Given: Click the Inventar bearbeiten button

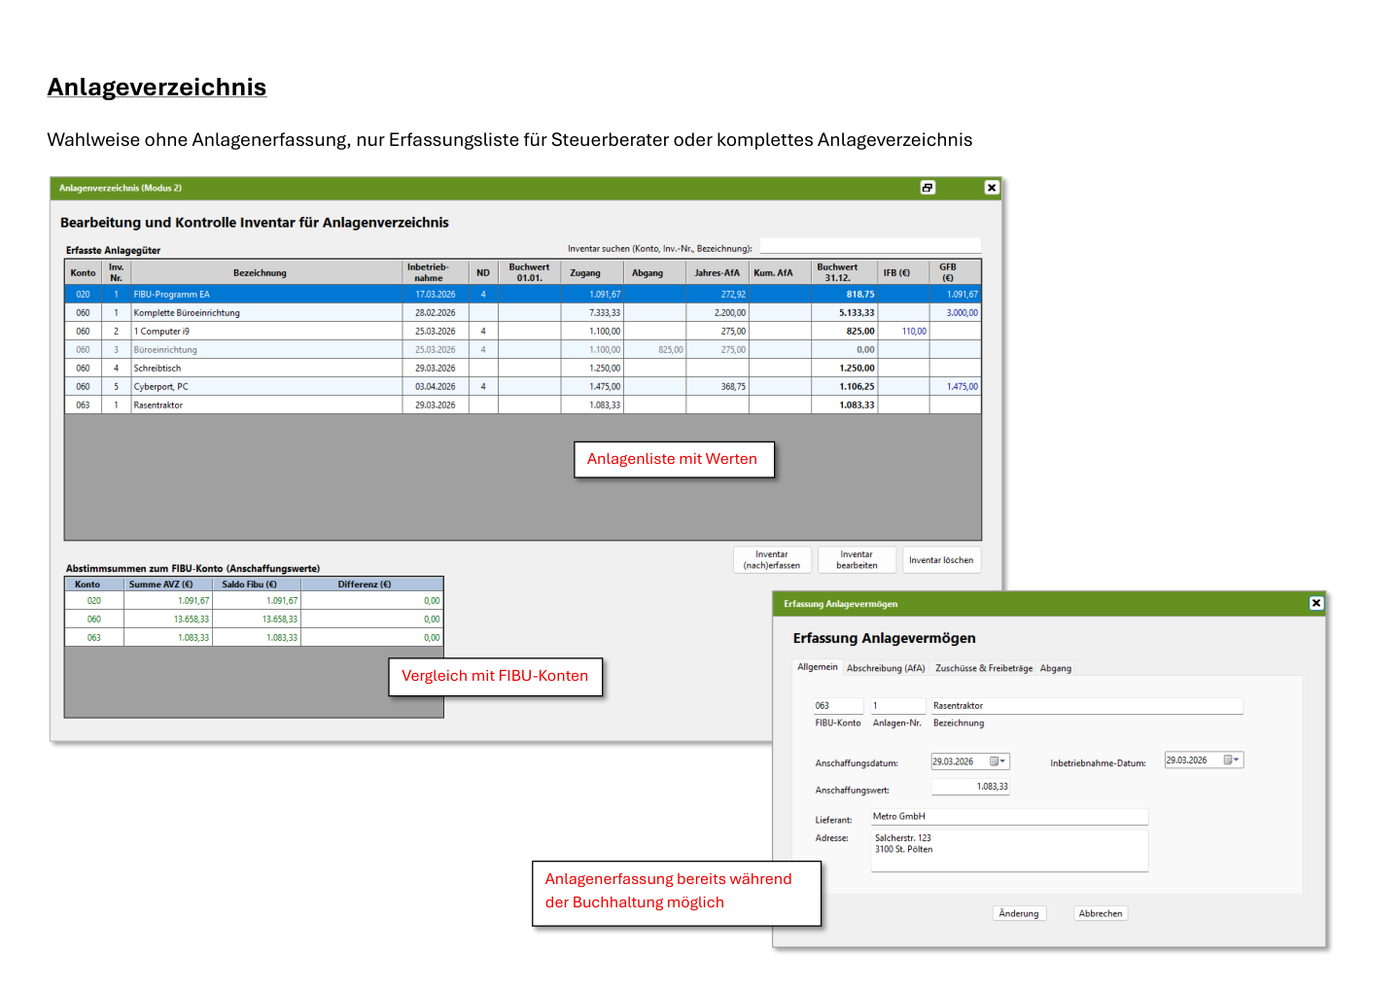Looking at the screenshot, I should coord(857,560).
